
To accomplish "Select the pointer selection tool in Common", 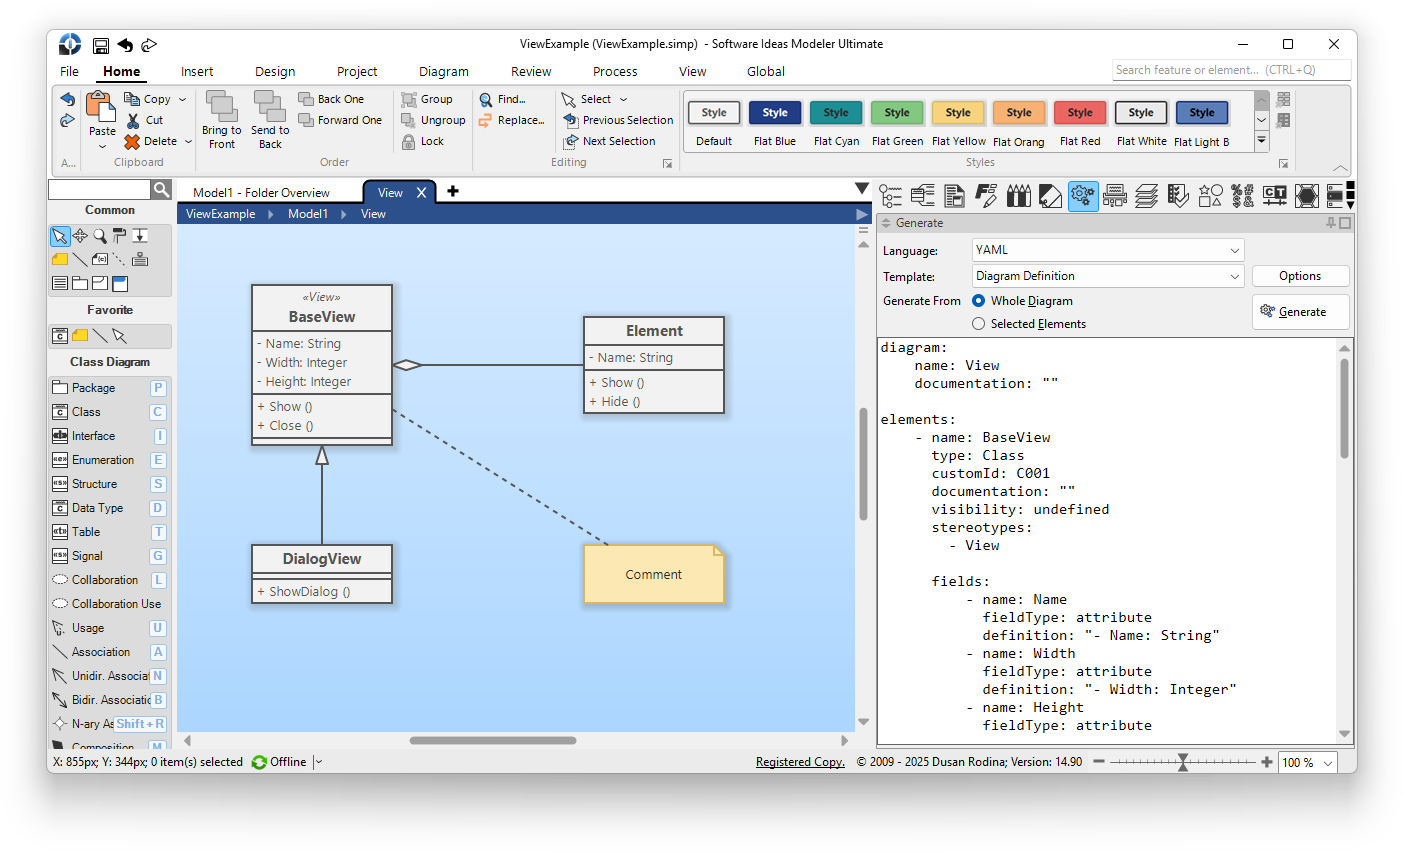I will (60, 236).
